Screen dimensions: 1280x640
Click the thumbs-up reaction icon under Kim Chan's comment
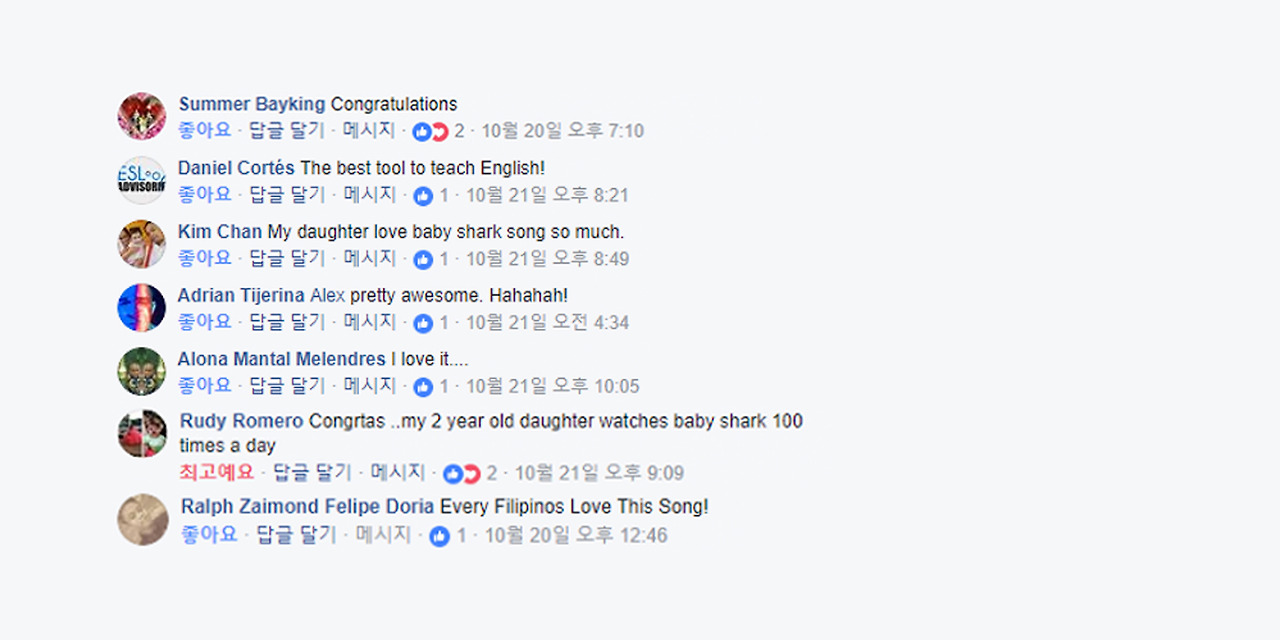click(x=422, y=258)
